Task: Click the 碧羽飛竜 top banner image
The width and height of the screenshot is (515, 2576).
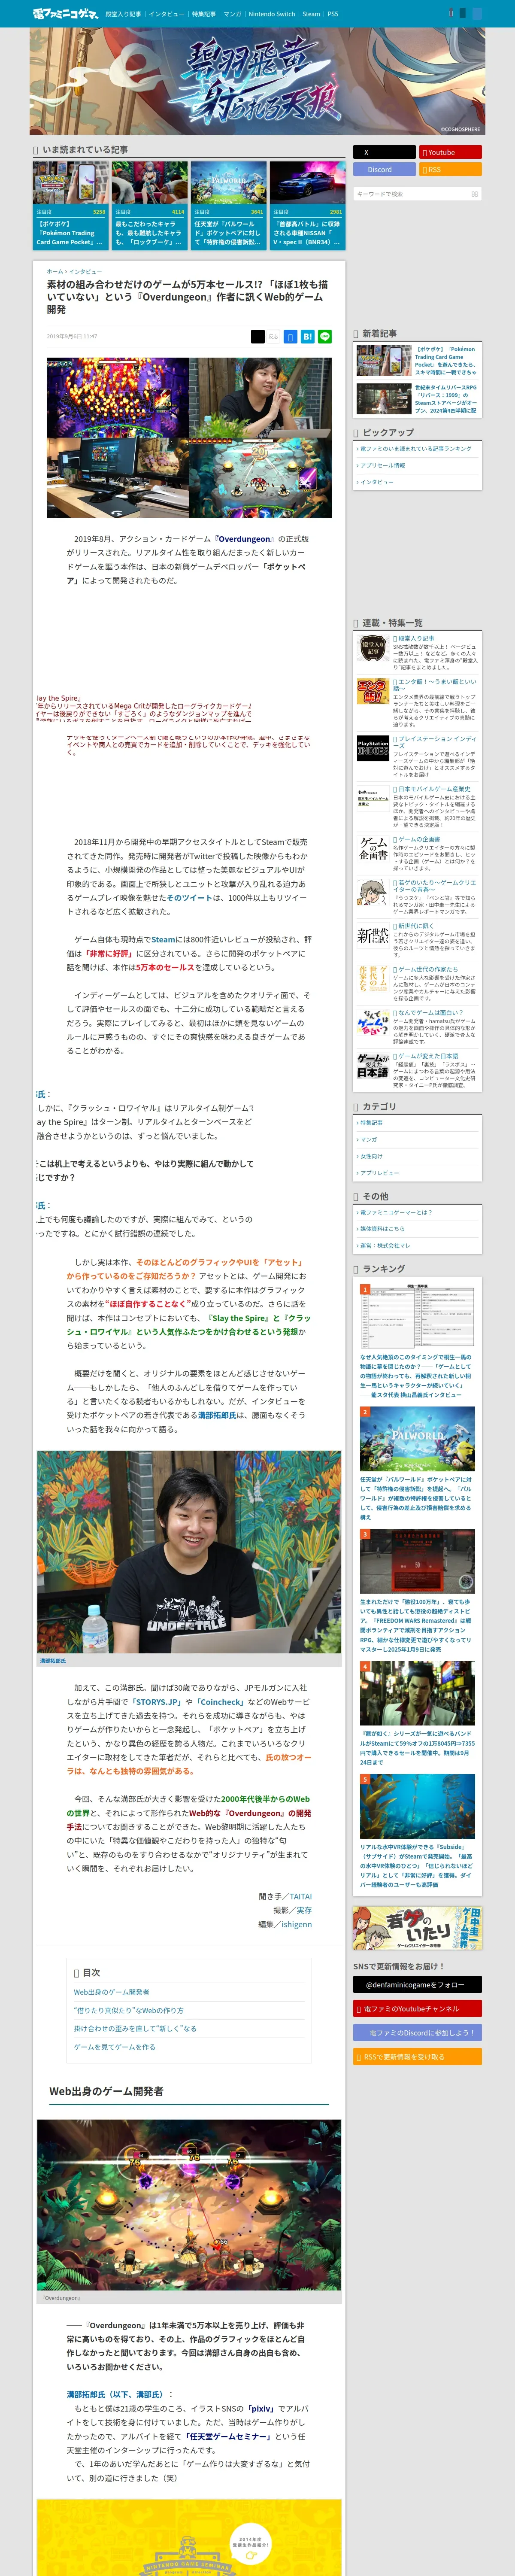Action: tap(257, 81)
